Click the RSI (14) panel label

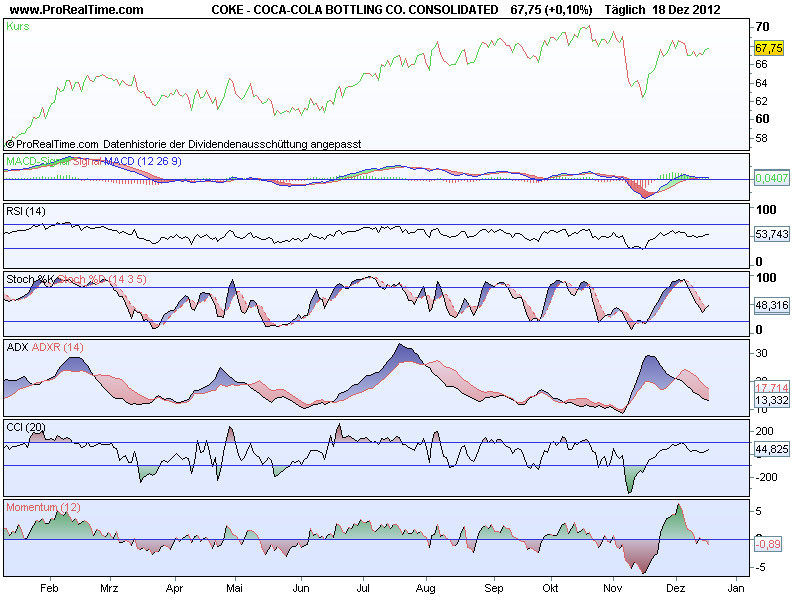click(x=26, y=211)
